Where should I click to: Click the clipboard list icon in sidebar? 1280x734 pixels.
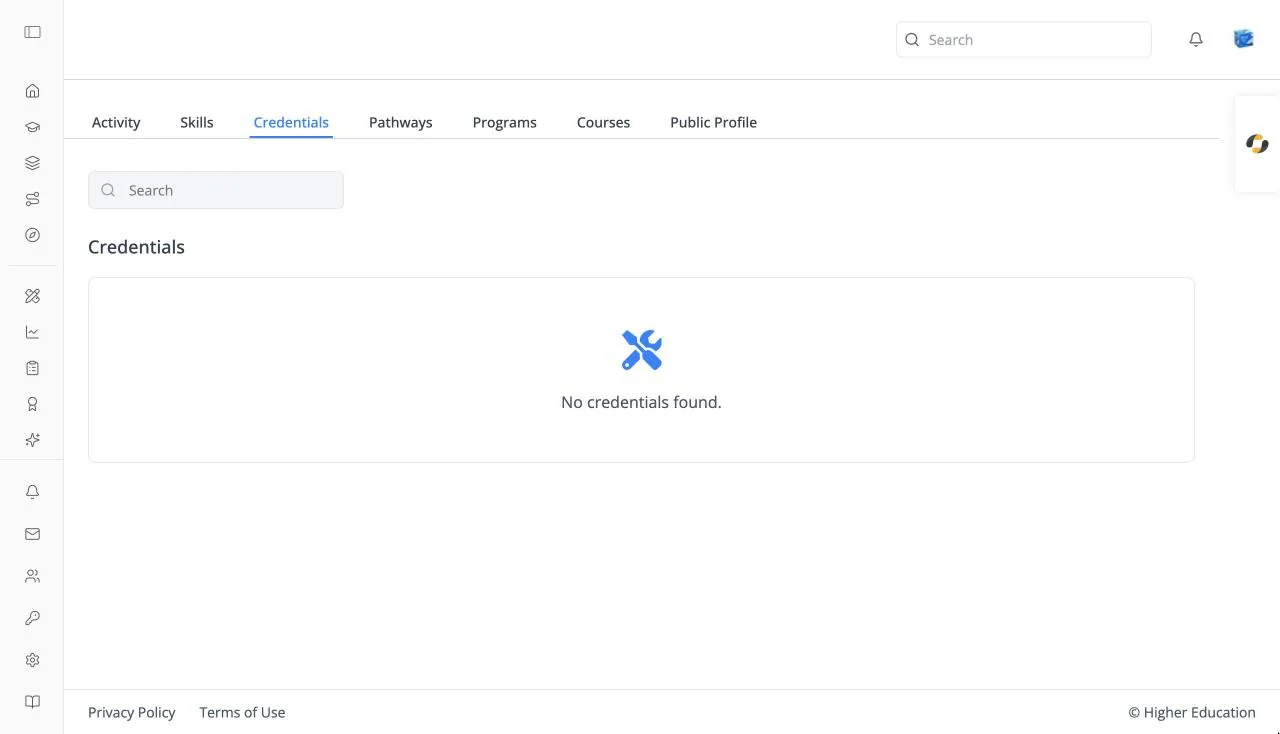32,368
